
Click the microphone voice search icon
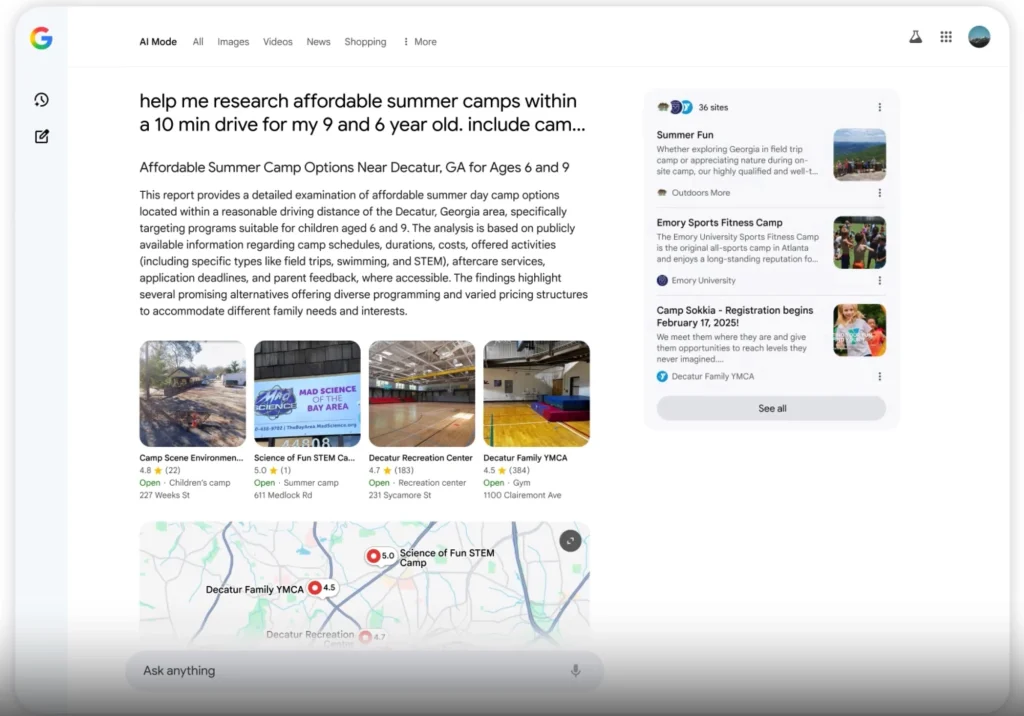coord(575,671)
